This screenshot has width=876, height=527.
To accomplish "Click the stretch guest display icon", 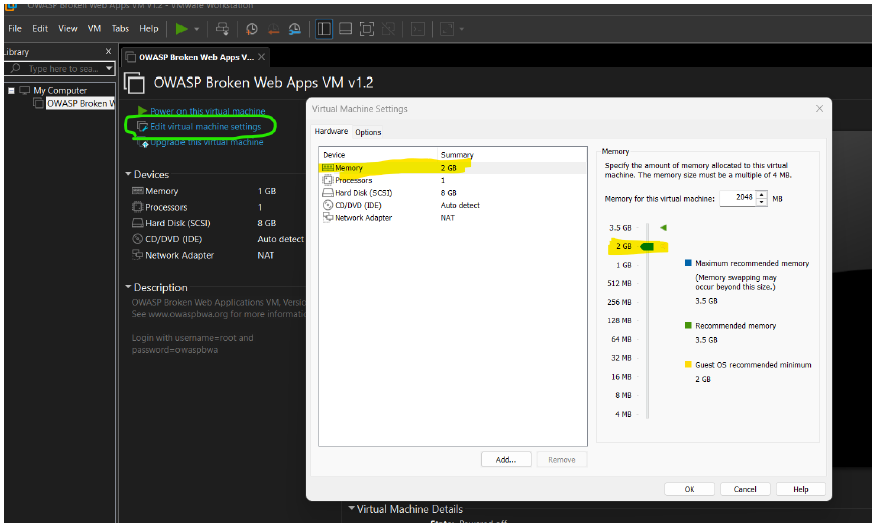I will pyautogui.click(x=447, y=29).
